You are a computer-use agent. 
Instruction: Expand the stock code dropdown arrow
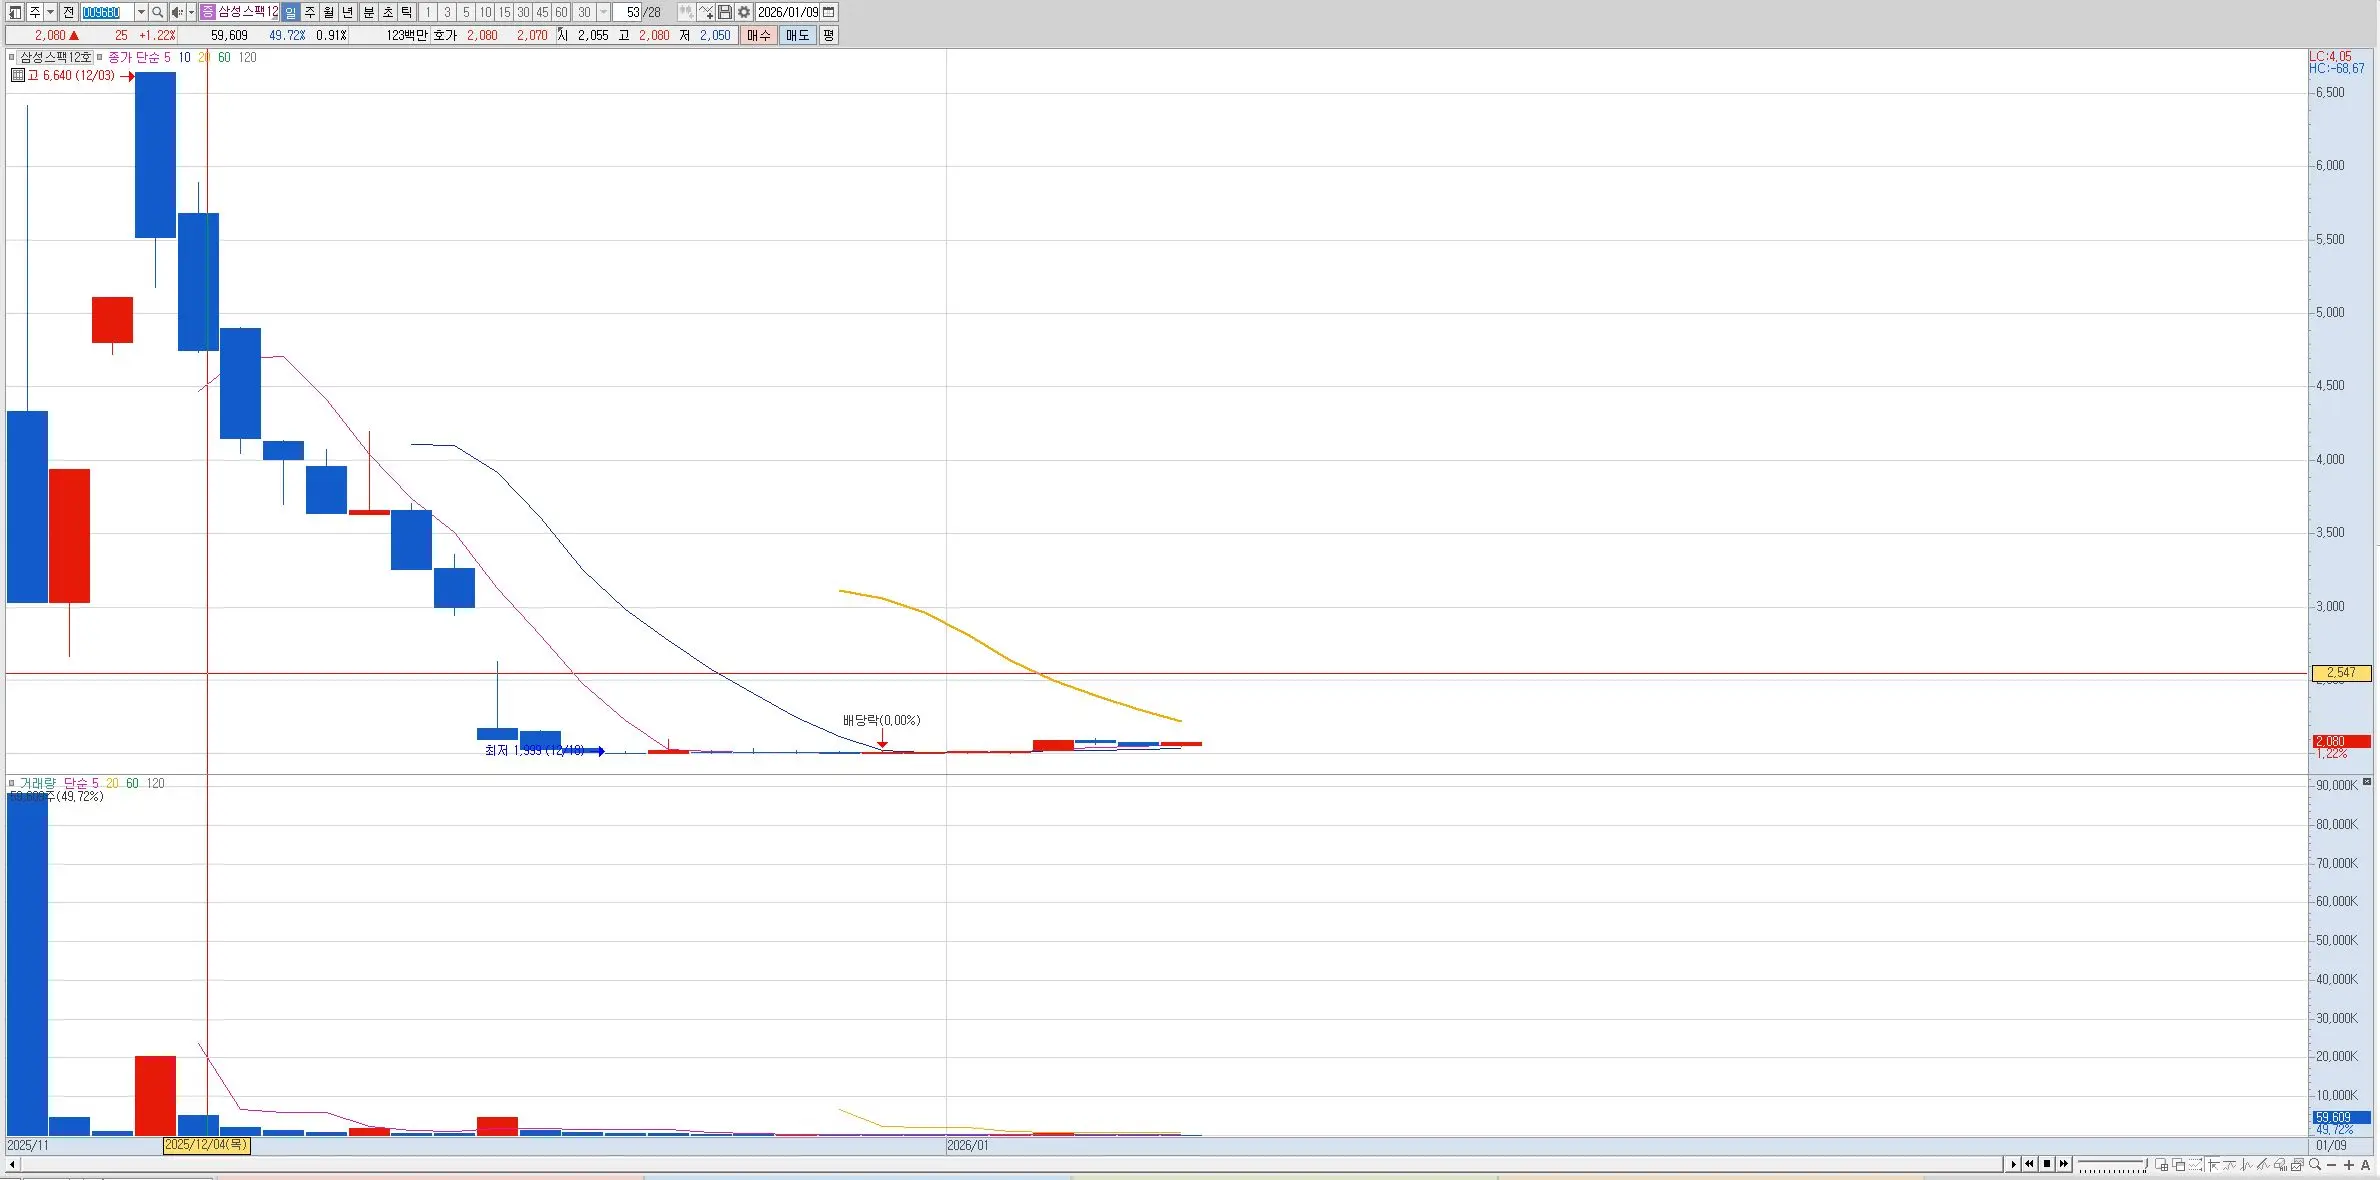(141, 12)
